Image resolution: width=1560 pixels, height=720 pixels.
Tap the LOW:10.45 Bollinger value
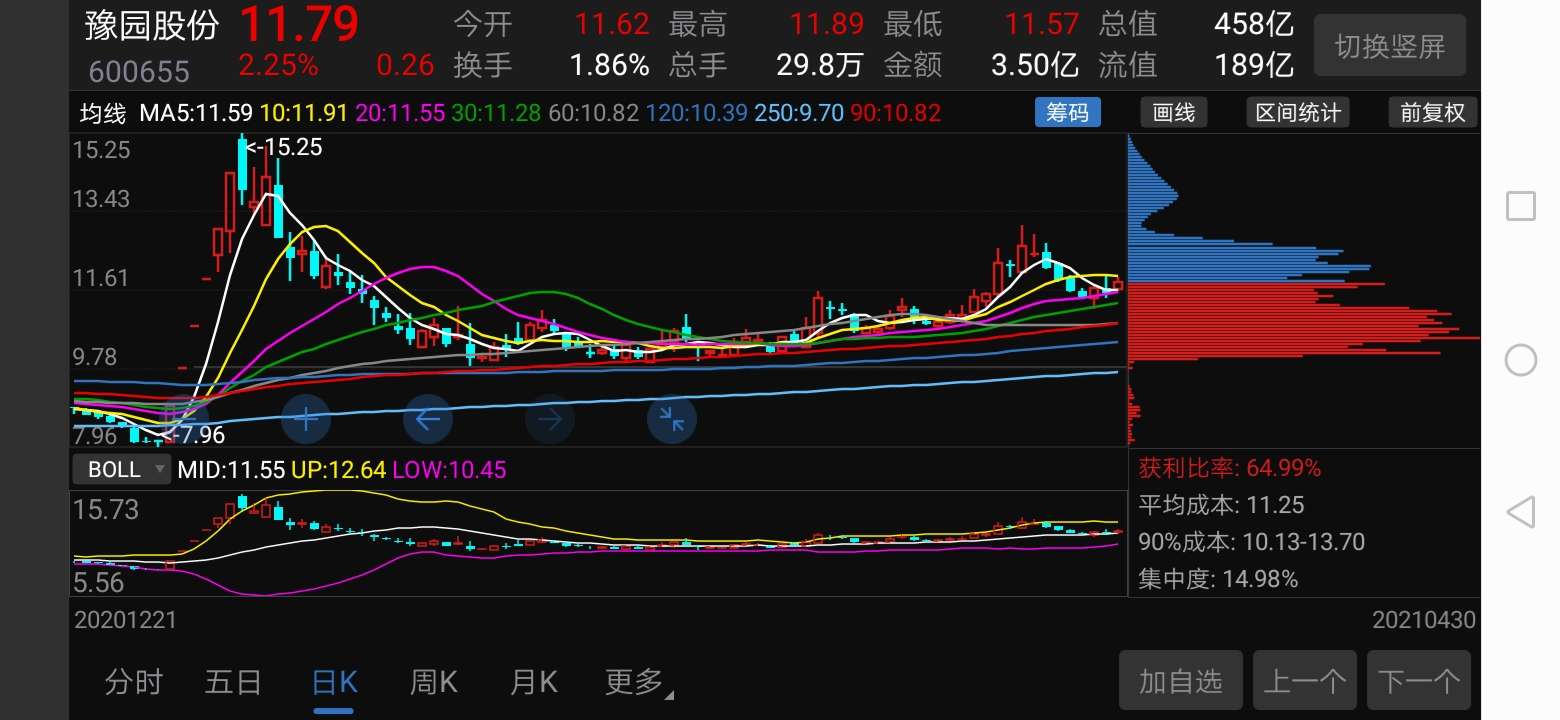coord(450,469)
